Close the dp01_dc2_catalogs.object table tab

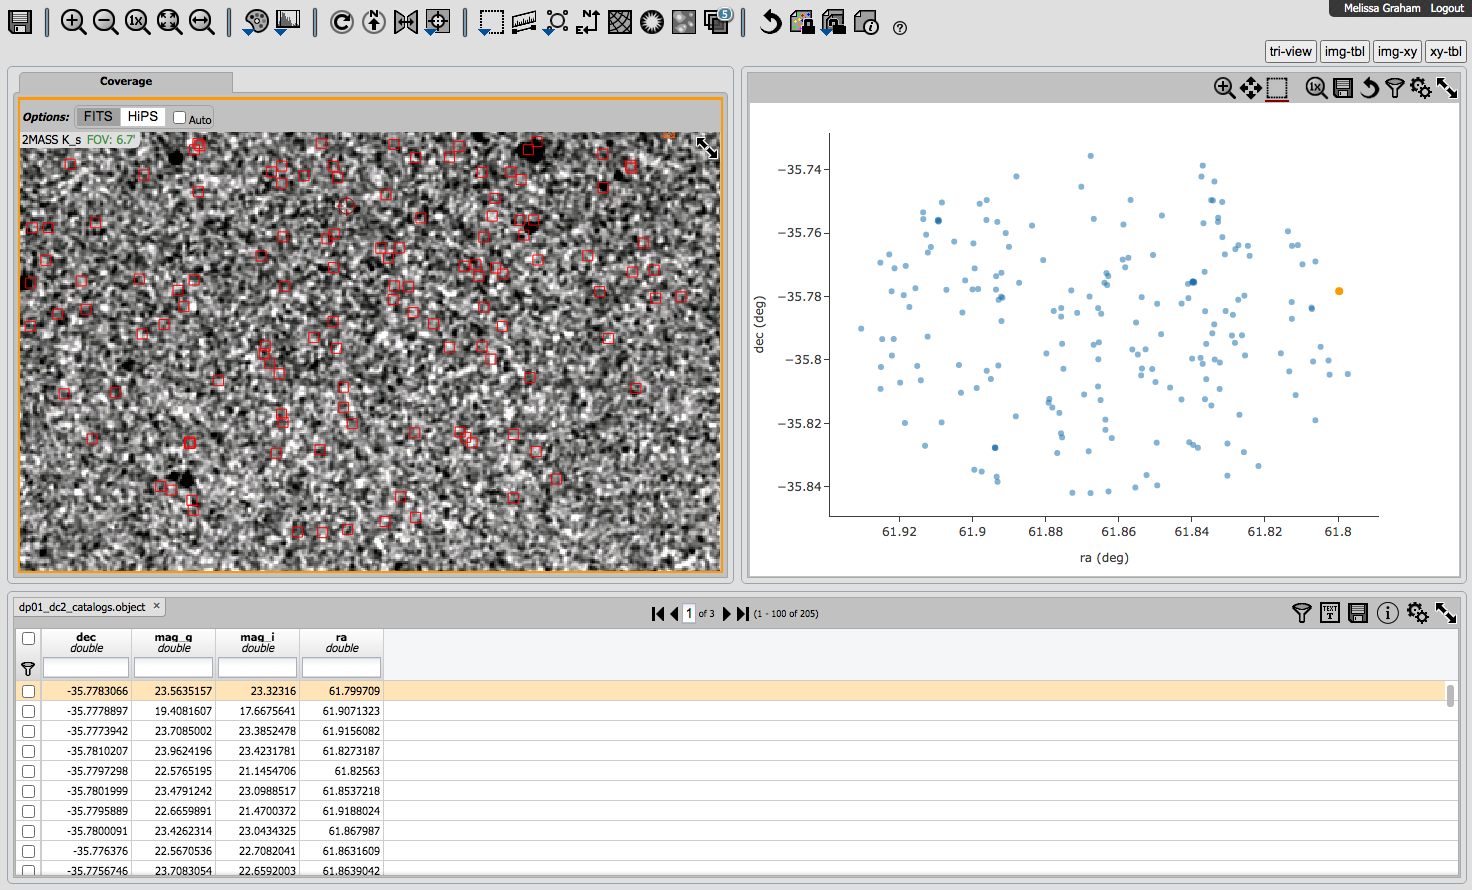tap(156, 606)
